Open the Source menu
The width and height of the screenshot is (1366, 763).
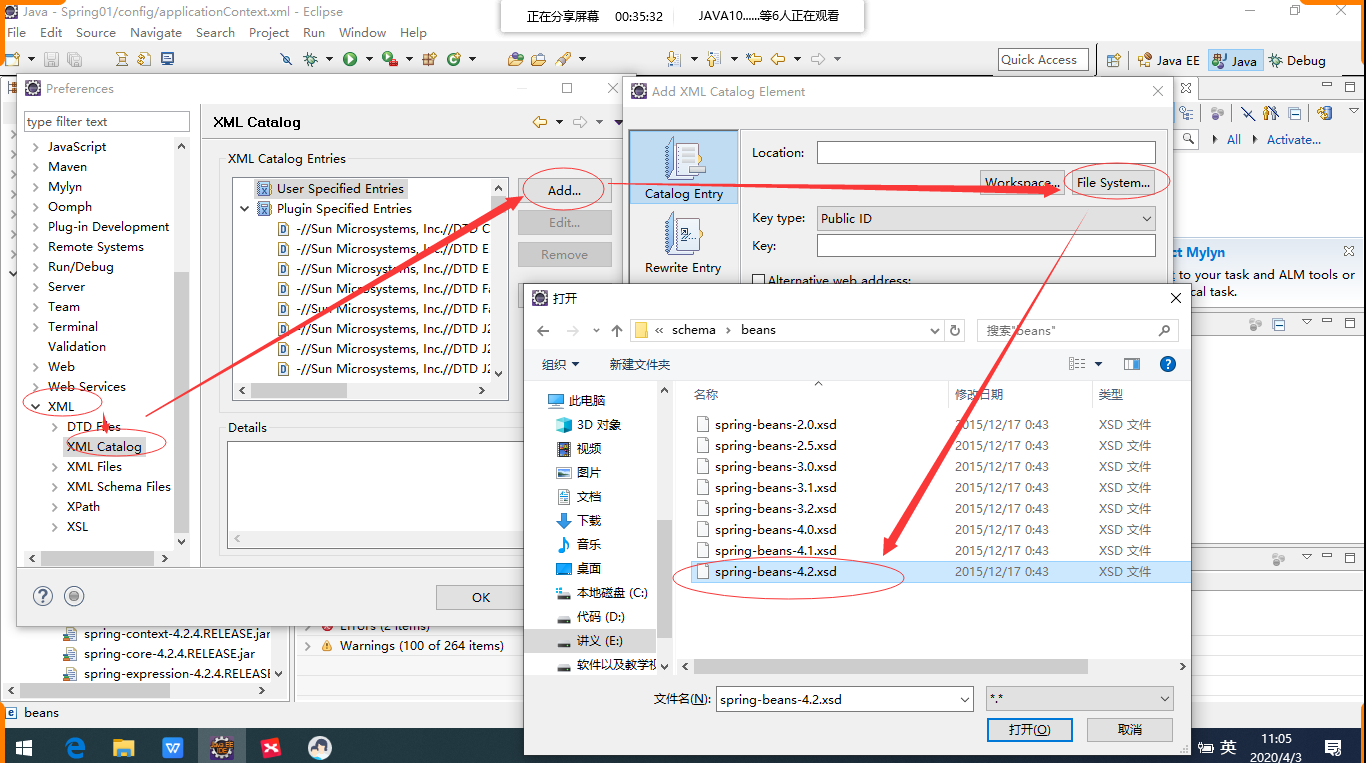pyautogui.click(x=96, y=32)
